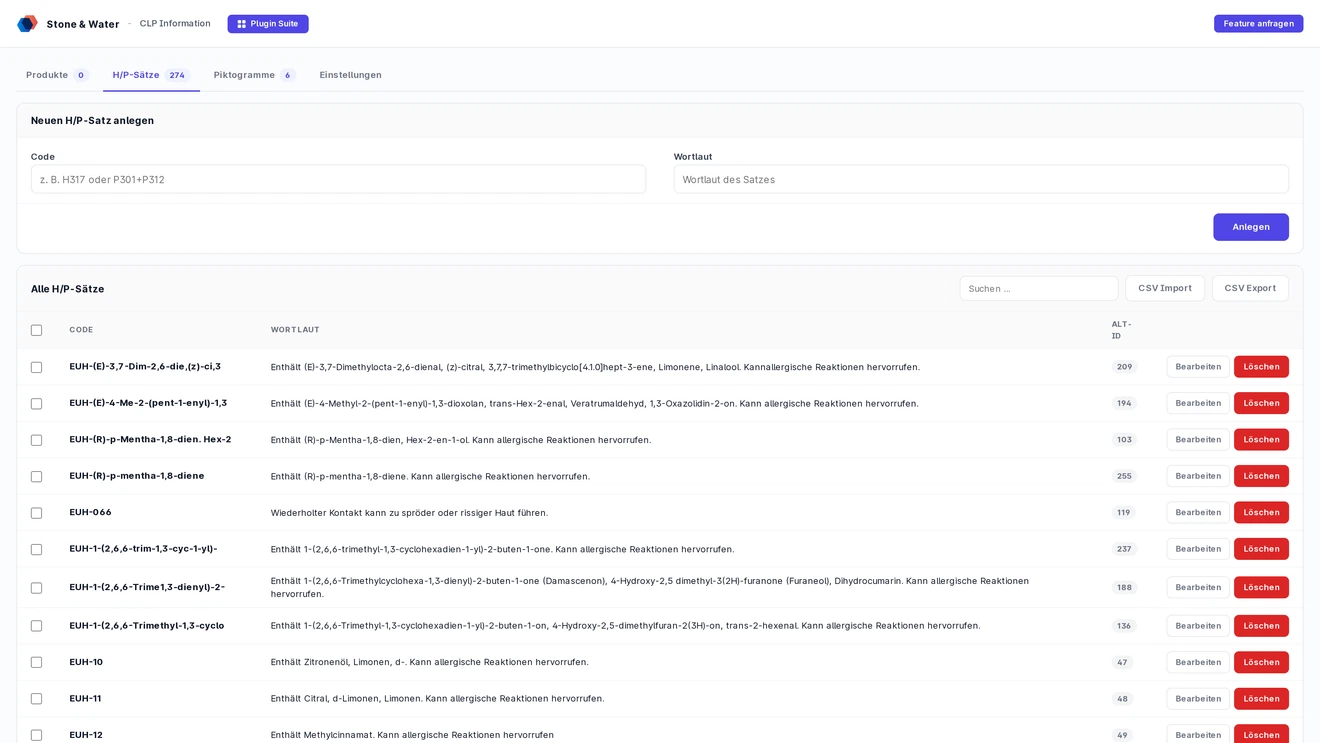Click Löschen for Alt-ID 188 row
1320x743 pixels.
tap(1261, 587)
